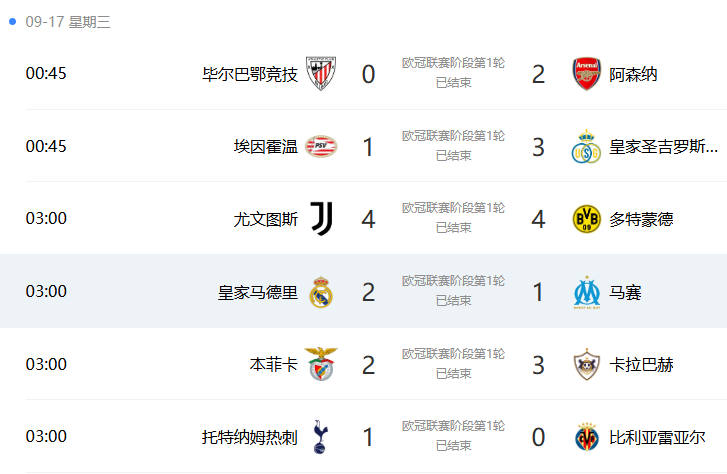Click the 托特纳姆热刺 team name
This screenshot has height=474, width=727.
point(249,437)
